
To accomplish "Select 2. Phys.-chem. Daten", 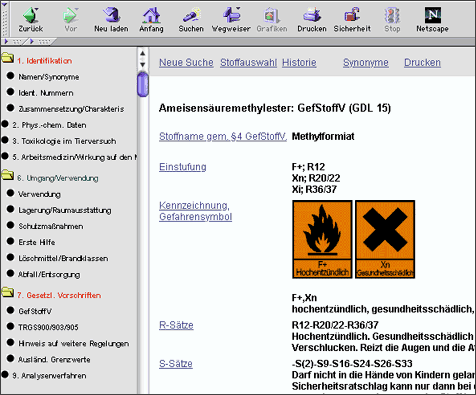I will click(49, 125).
